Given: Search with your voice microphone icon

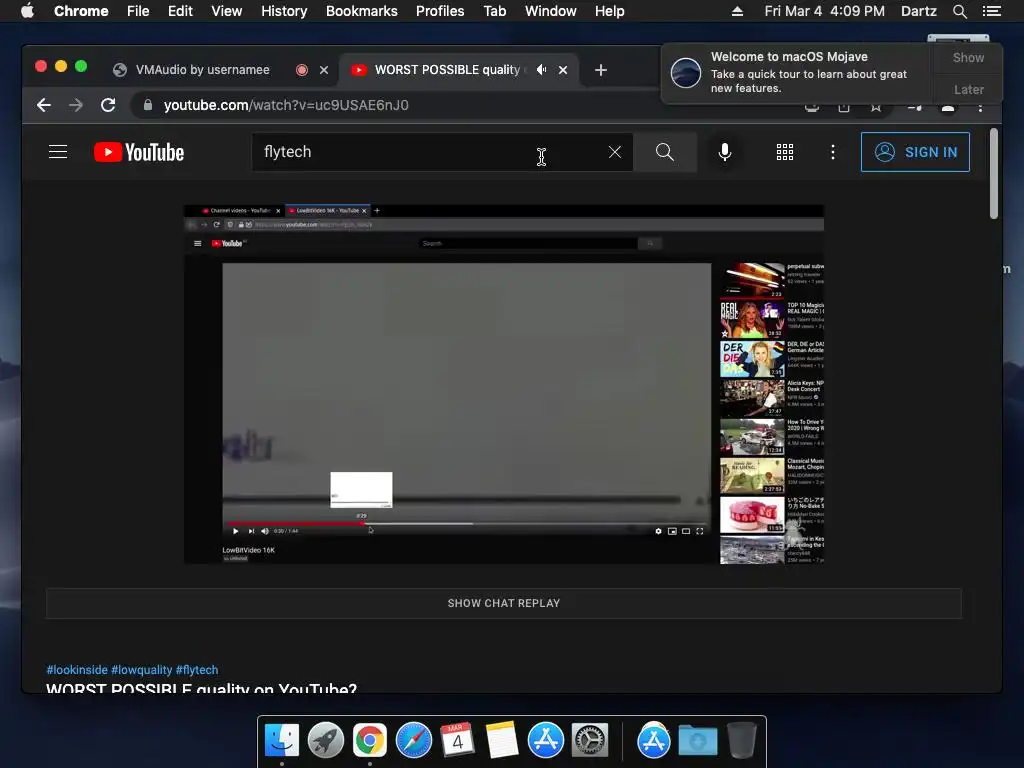Looking at the screenshot, I should tap(724, 152).
